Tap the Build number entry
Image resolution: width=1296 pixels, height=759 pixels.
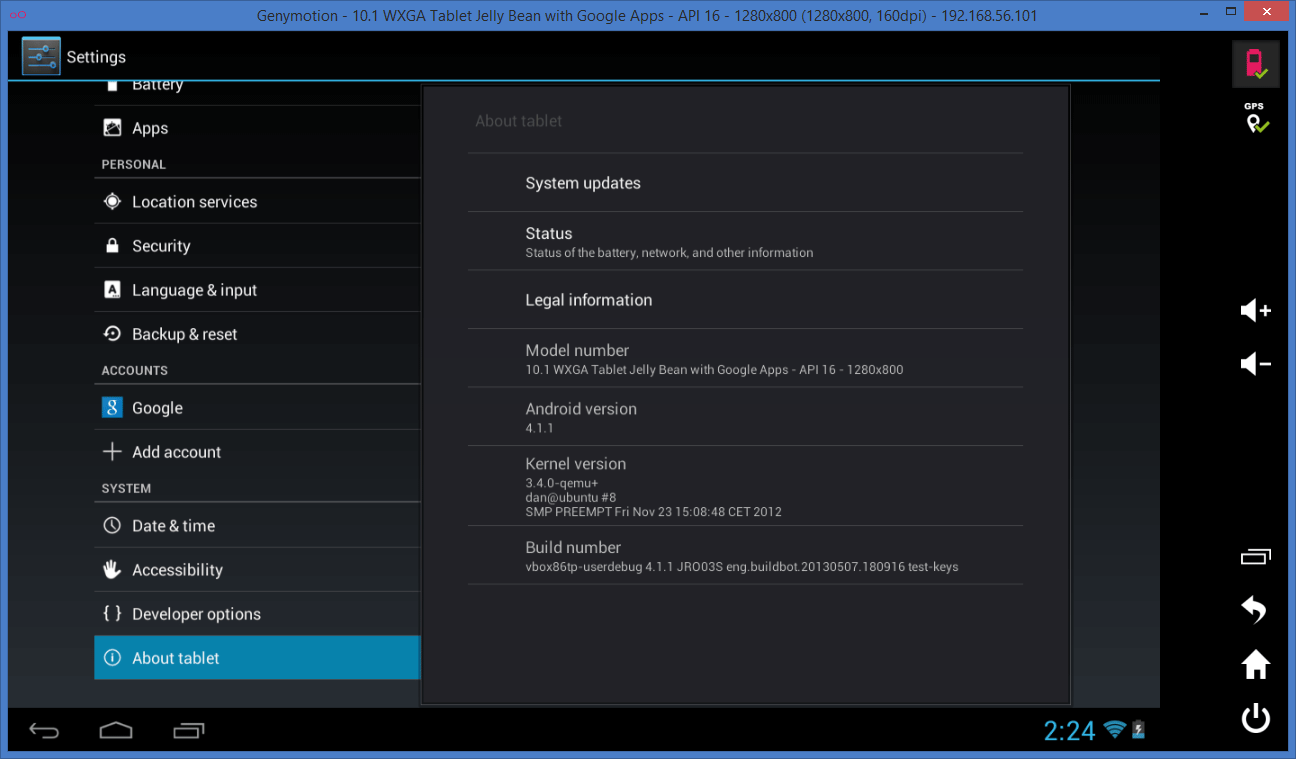[x=745, y=555]
